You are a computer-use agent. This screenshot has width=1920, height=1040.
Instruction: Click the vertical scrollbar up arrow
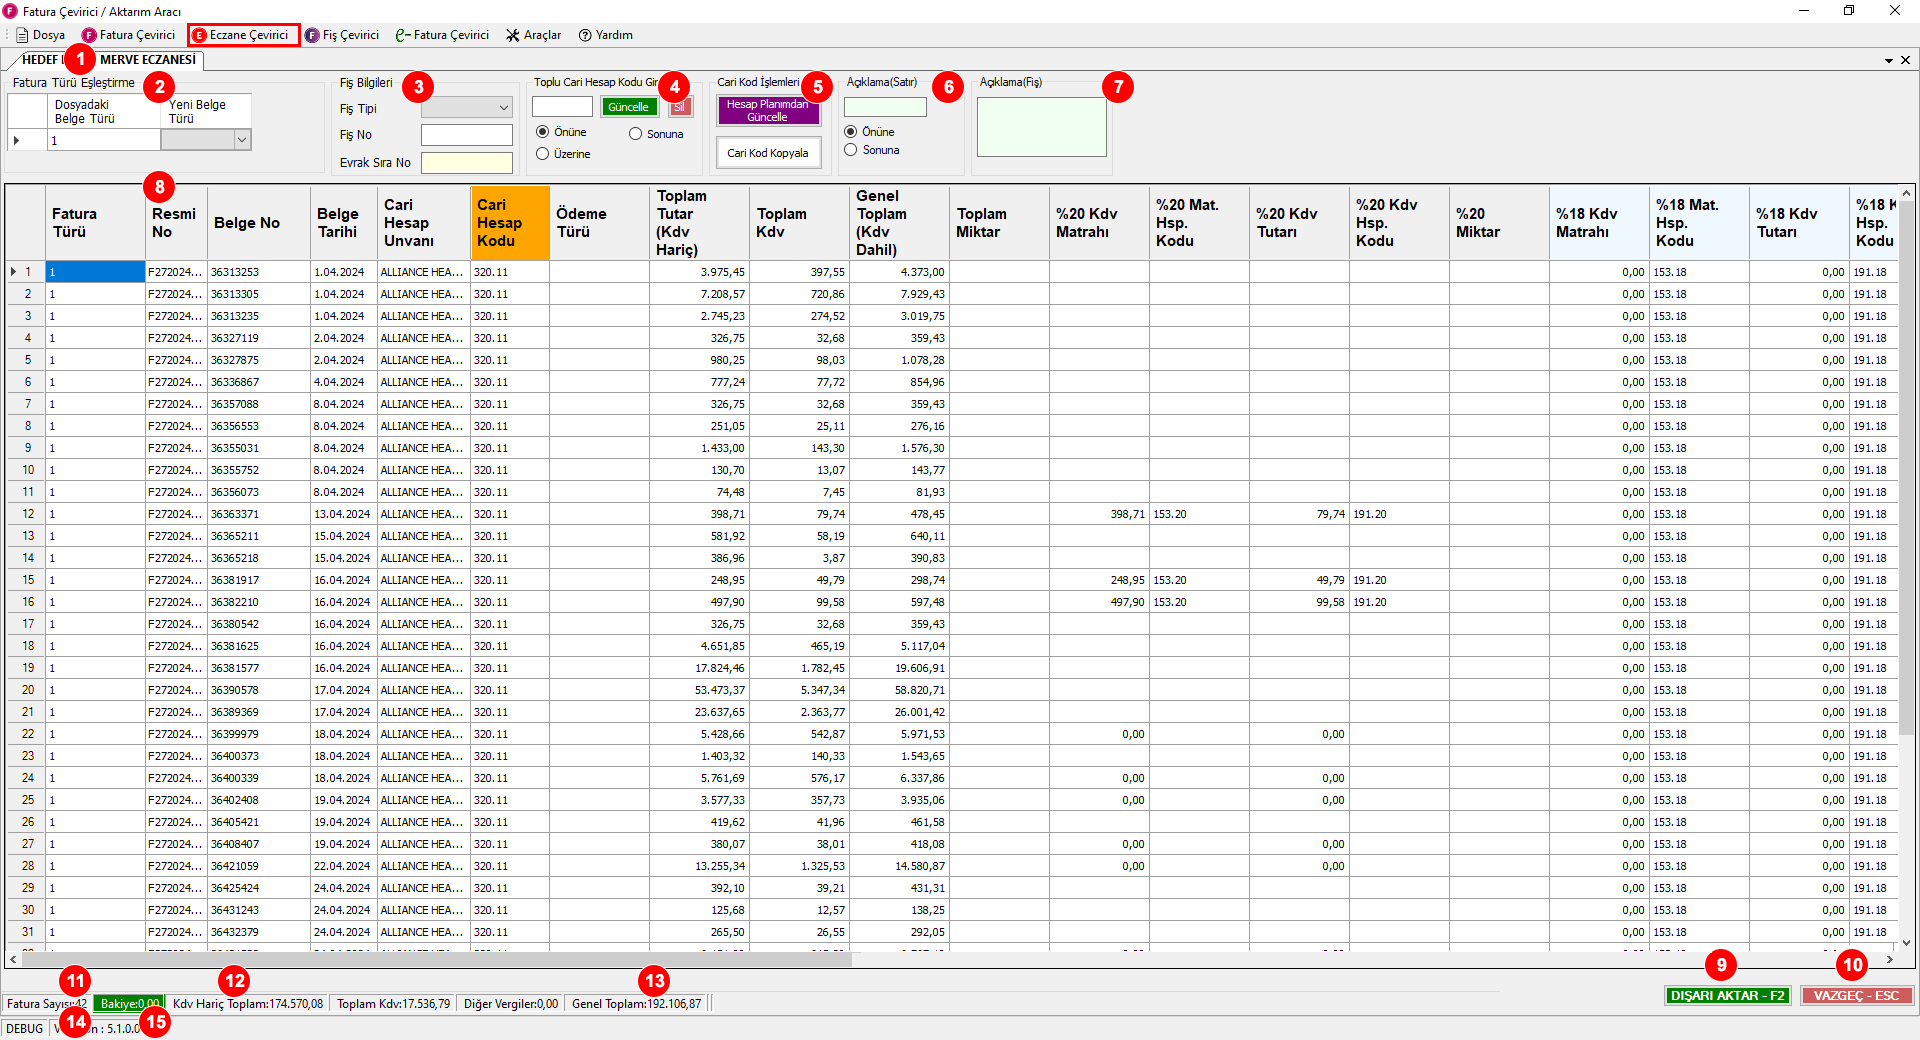coord(1906,194)
